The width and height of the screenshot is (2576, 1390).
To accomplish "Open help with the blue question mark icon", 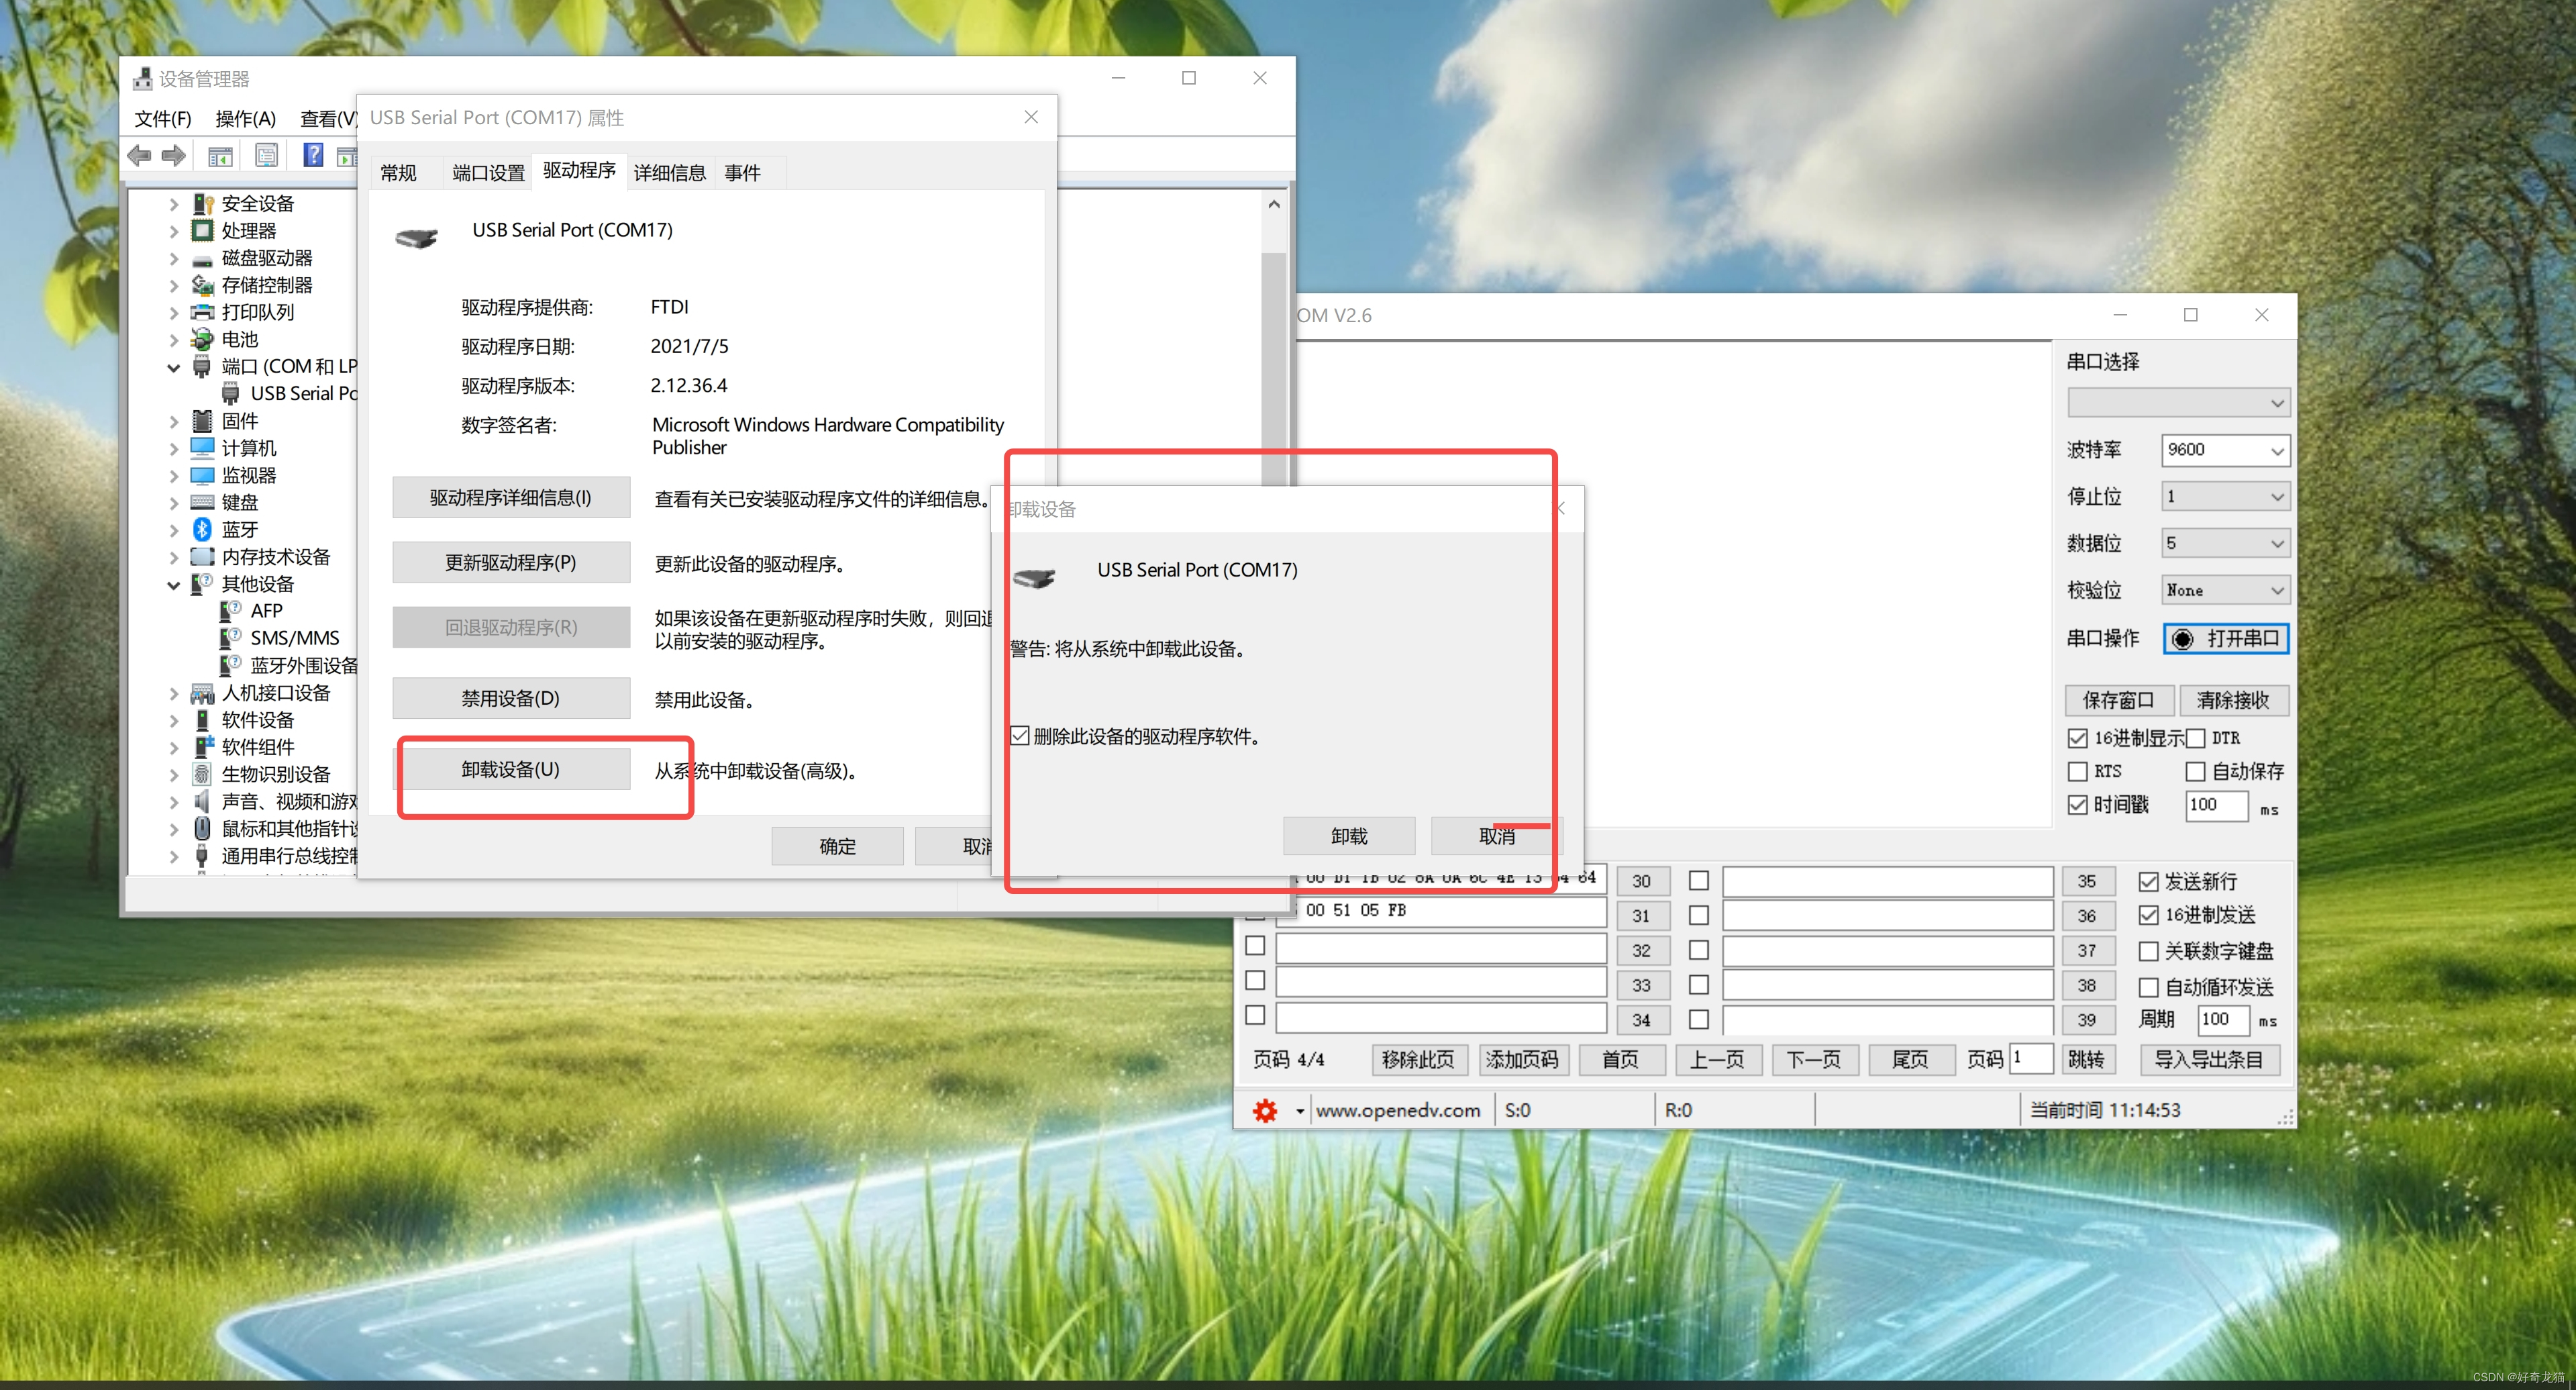I will coord(313,155).
